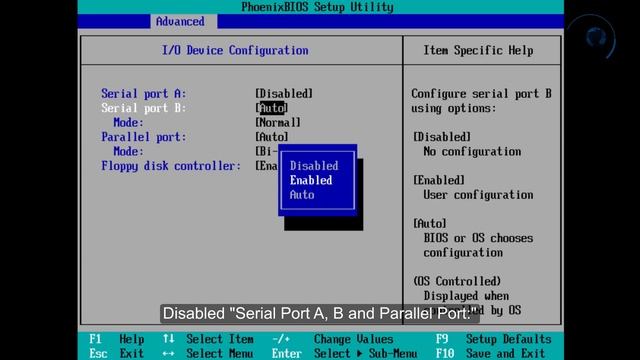Click the F1 Help key hint
The image size is (640, 360).
coord(116,339)
